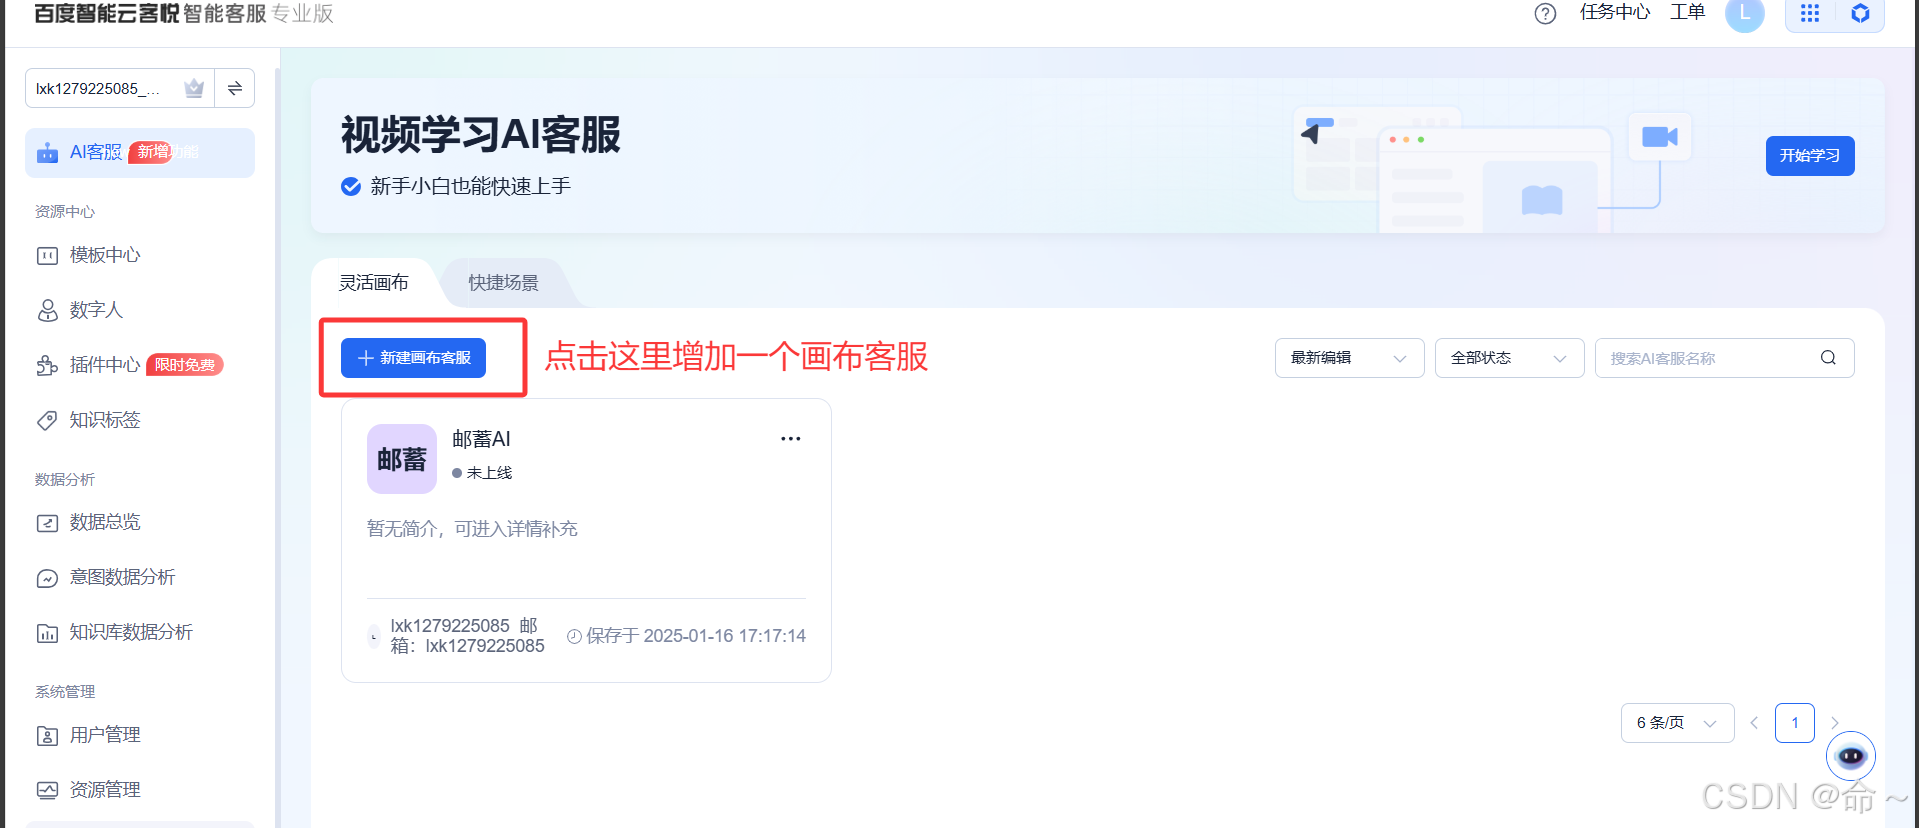Open the floating assistant robot icon
The image size is (1919, 828).
pos(1851,756)
